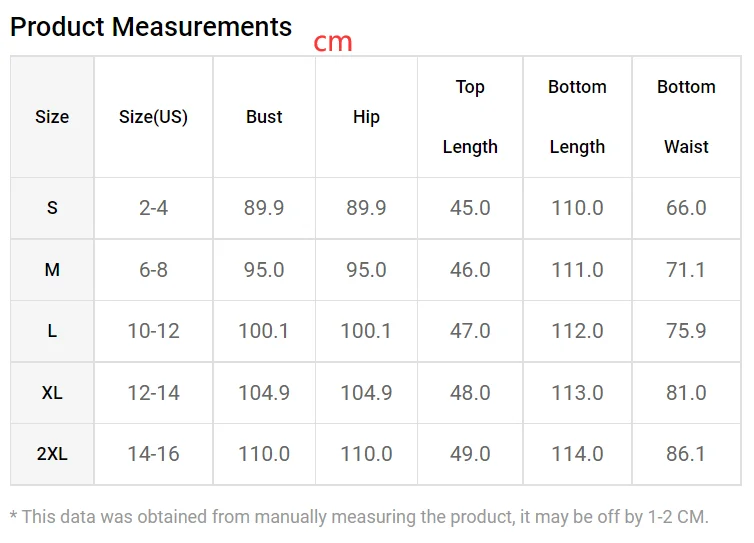Click the 47.0 top length value

[470, 331]
